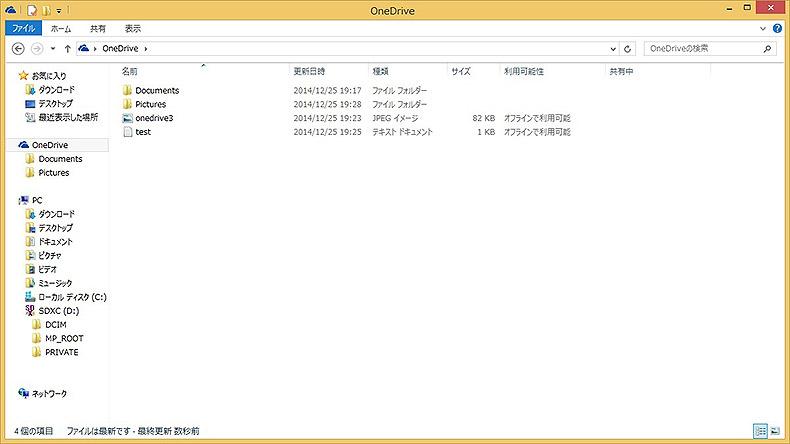Open the MP_ROOT folder in sidebar

pos(64,338)
